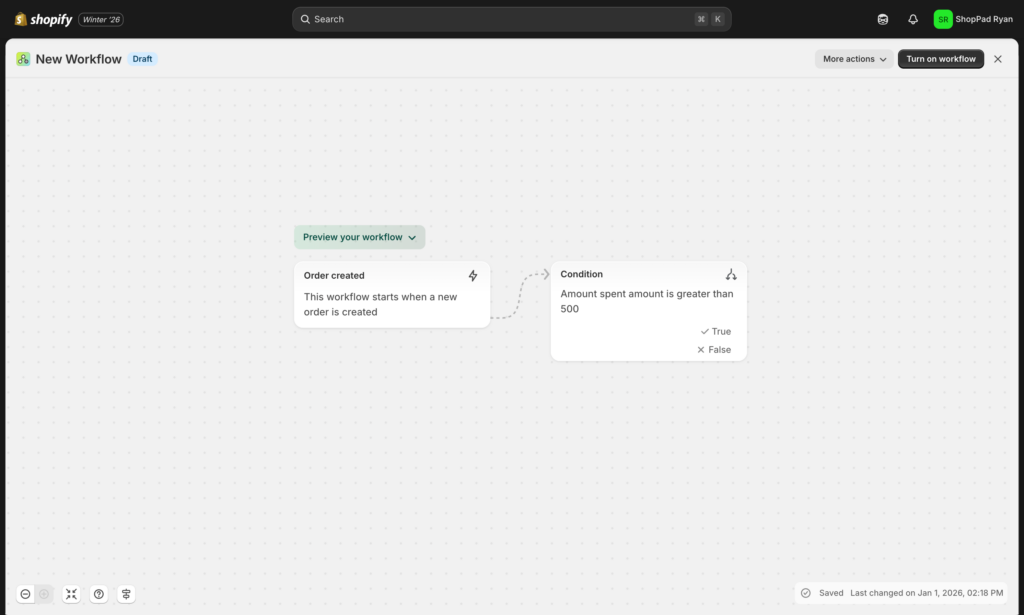Screen dimensions: 1024x615
Task: Select the True branch on the Condition
Action: pyautogui.click(x=714, y=331)
